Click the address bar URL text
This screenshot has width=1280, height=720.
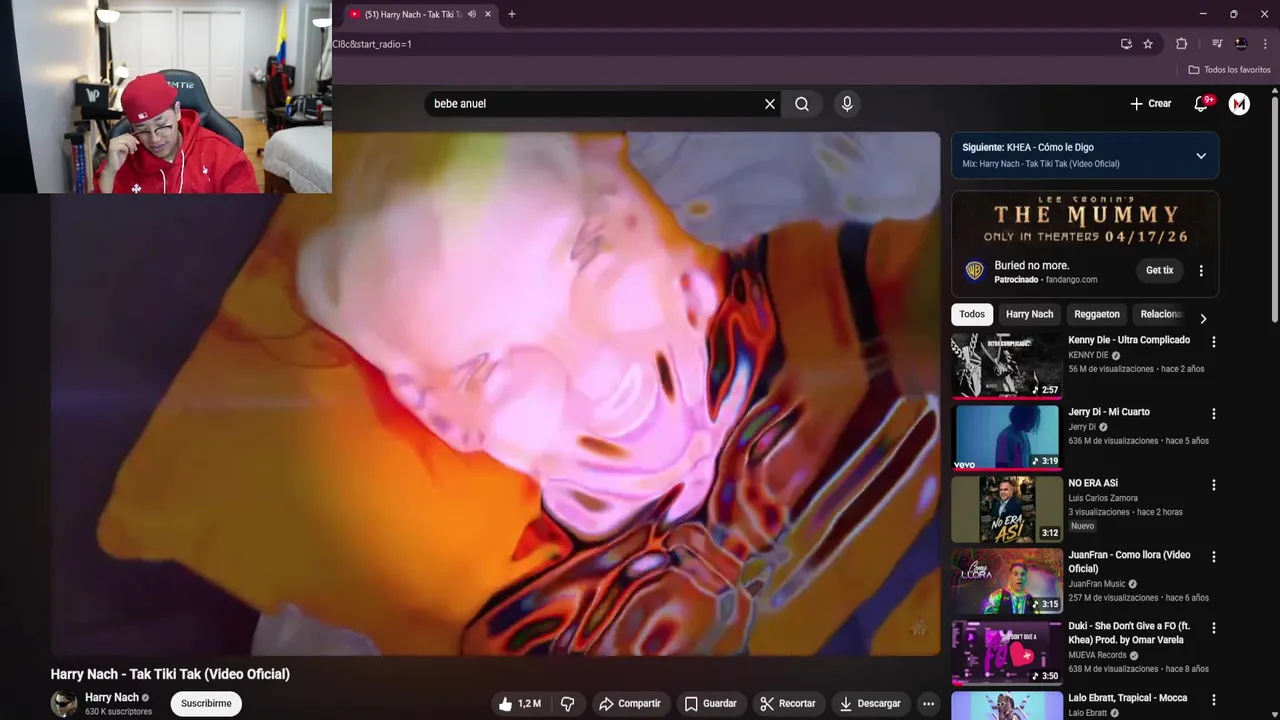click(x=372, y=44)
